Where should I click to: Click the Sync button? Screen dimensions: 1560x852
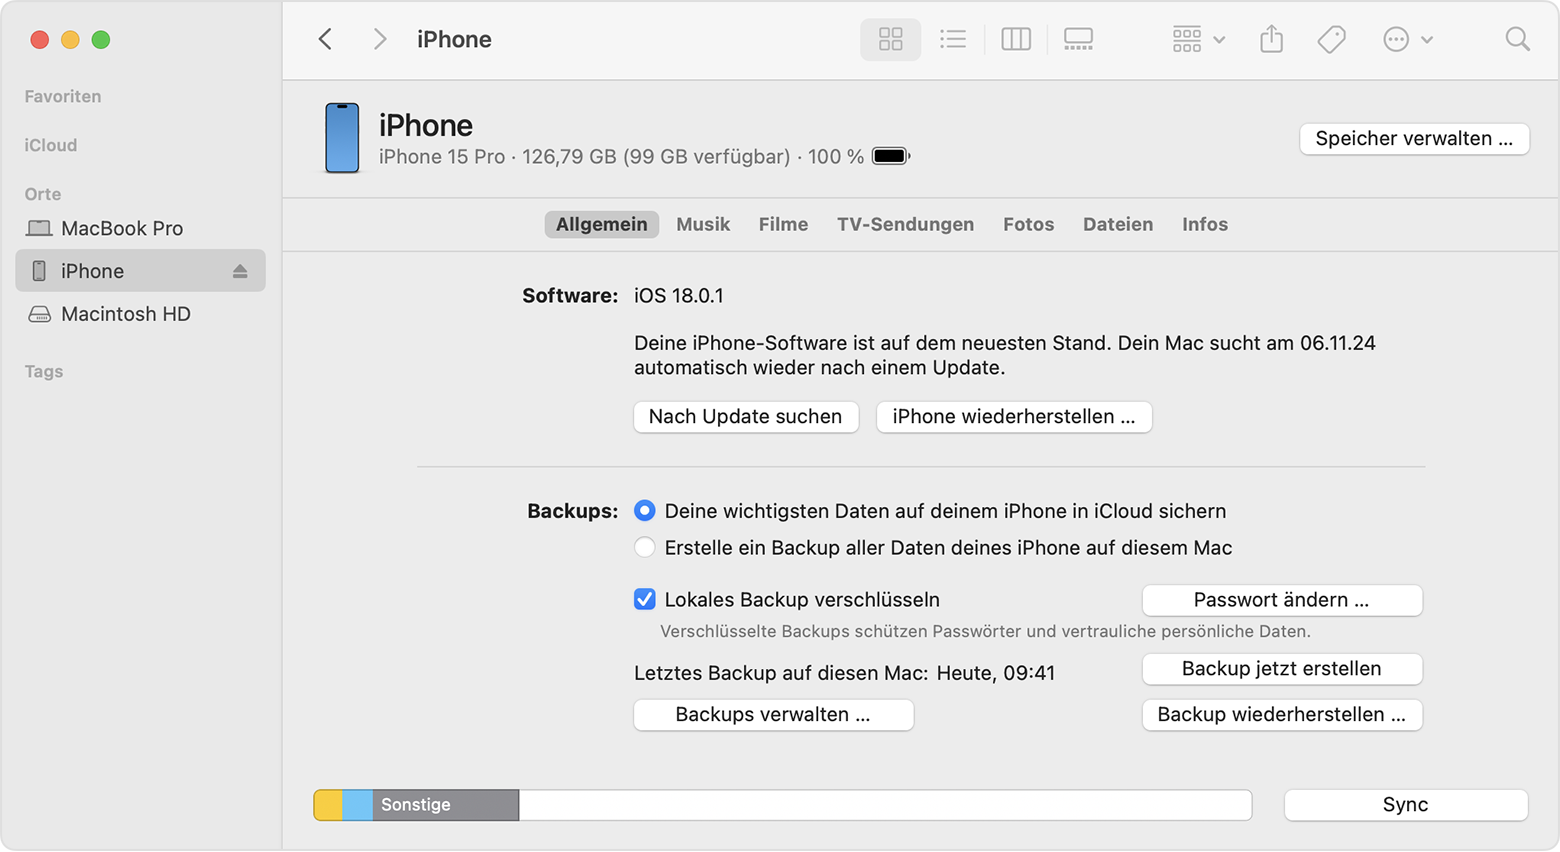tap(1405, 805)
